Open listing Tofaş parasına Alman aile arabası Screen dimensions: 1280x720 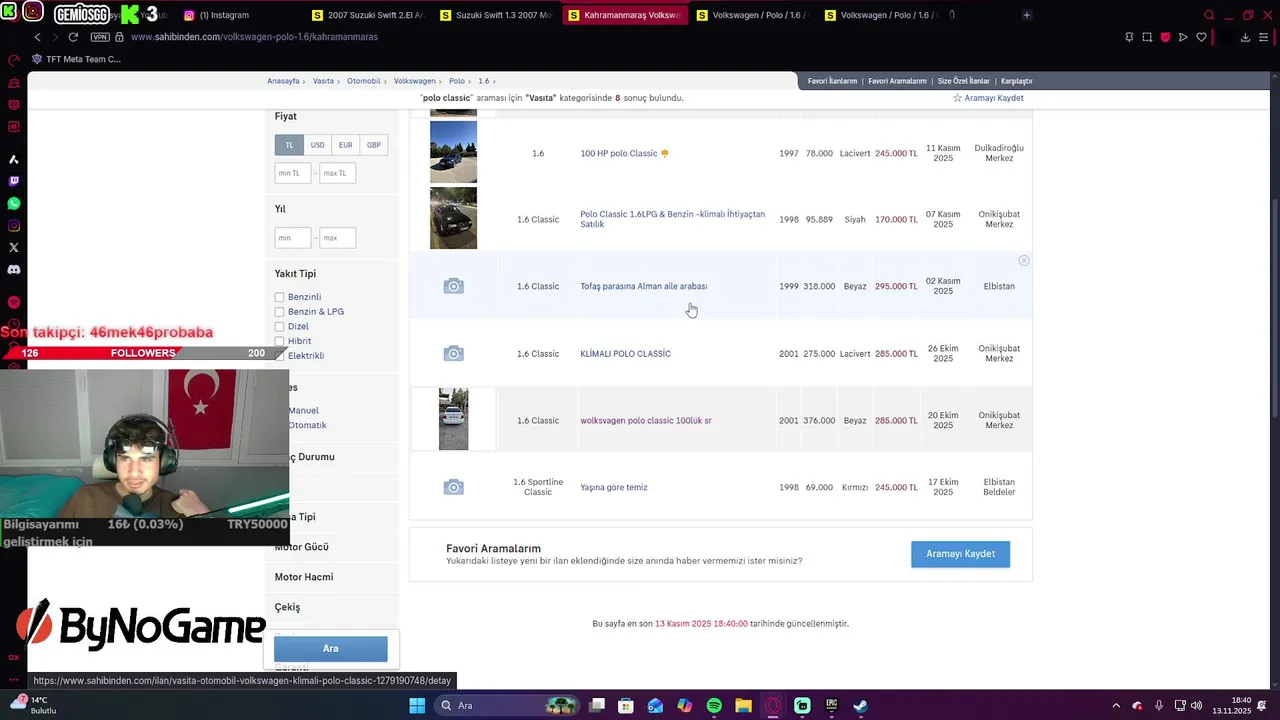coord(643,286)
